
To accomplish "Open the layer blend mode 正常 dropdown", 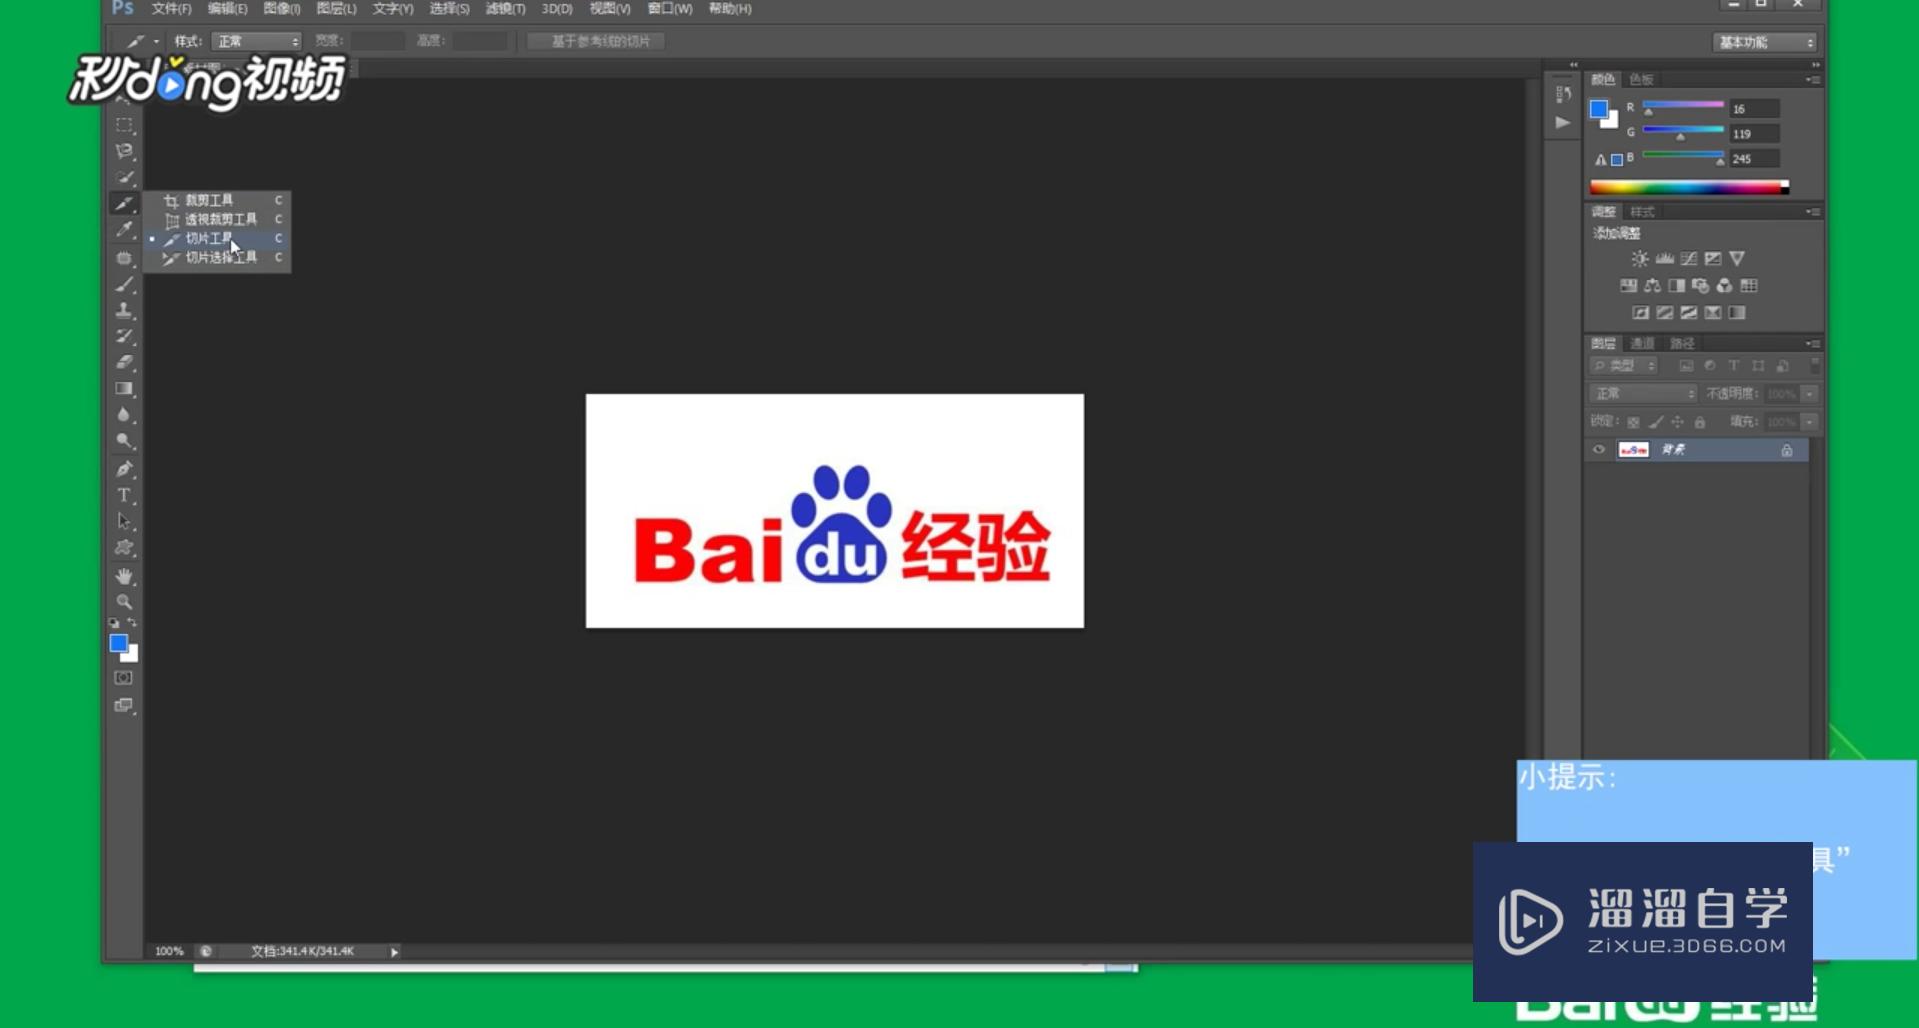I will tap(1643, 394).
